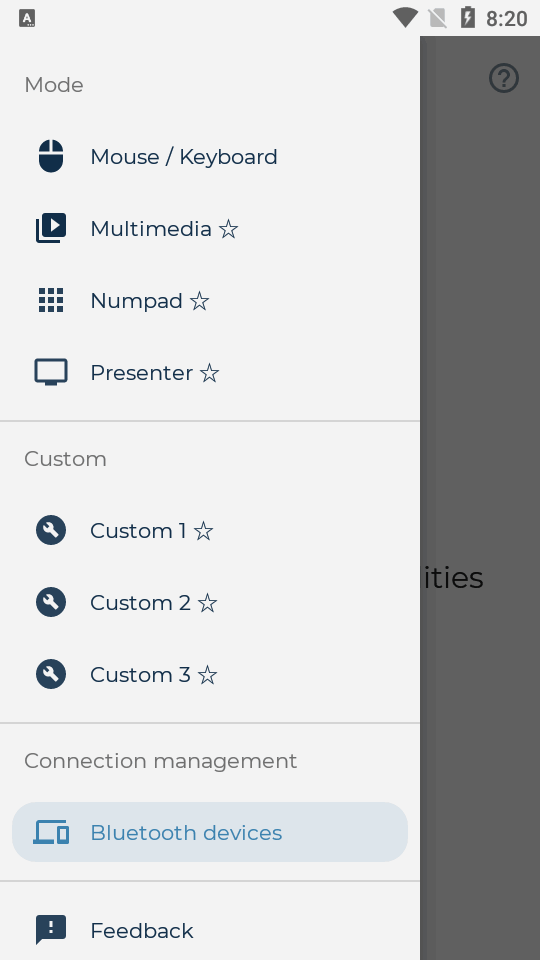Viewport: 540px width, 960px height.
Task: Open the Custom 2 layout
Action: click(x=210, y=602)
